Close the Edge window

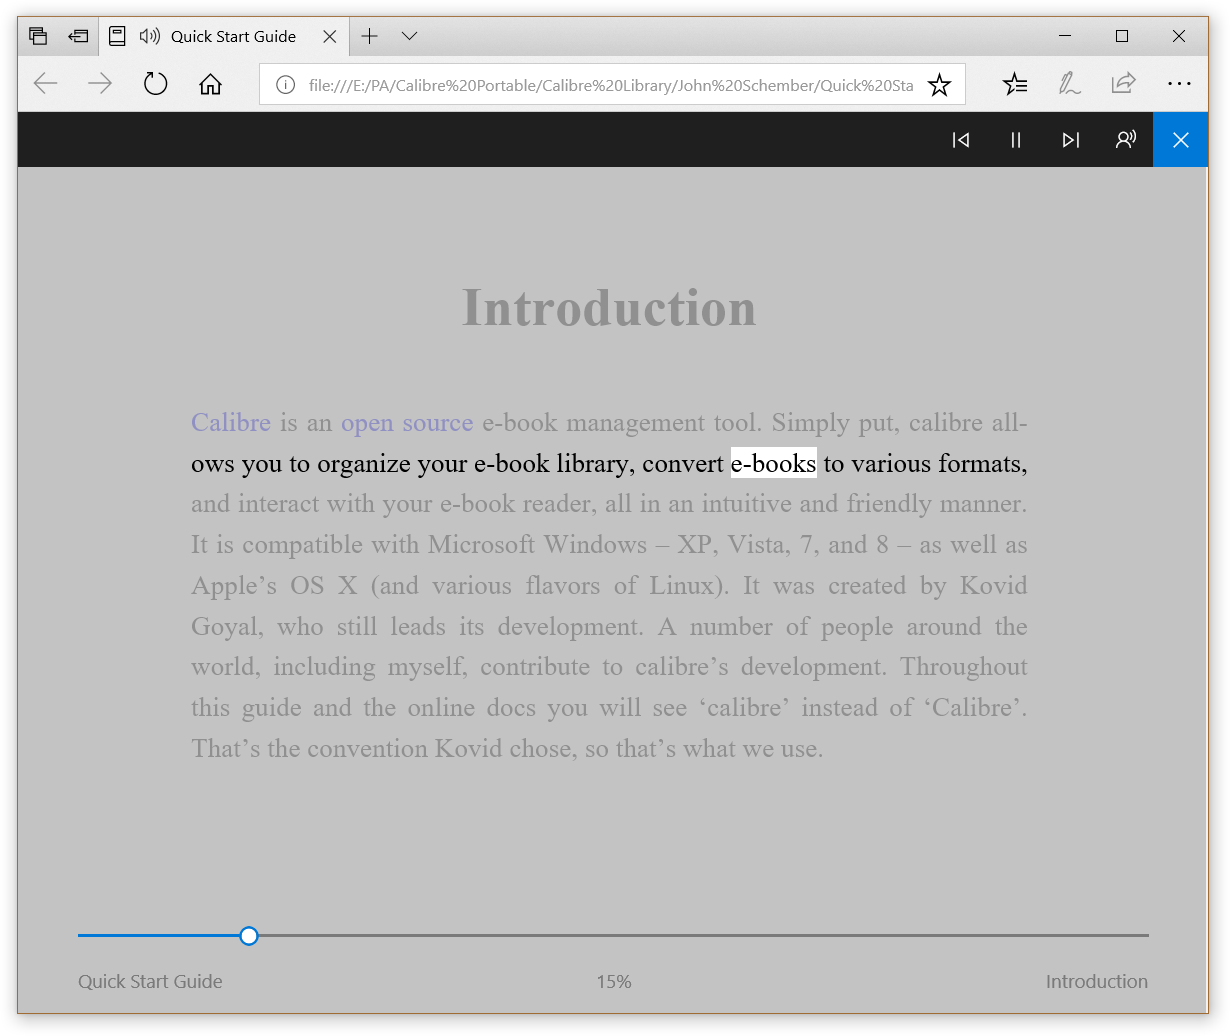click(x=1179, y=36)
